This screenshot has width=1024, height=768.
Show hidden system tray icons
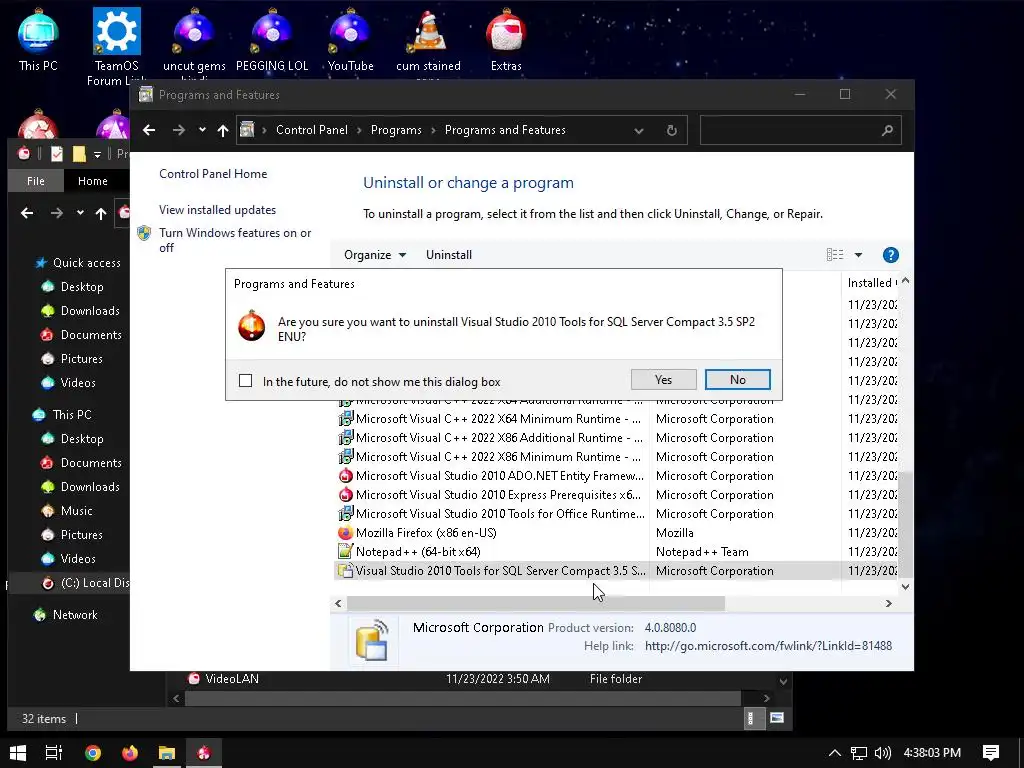point(835,752)
